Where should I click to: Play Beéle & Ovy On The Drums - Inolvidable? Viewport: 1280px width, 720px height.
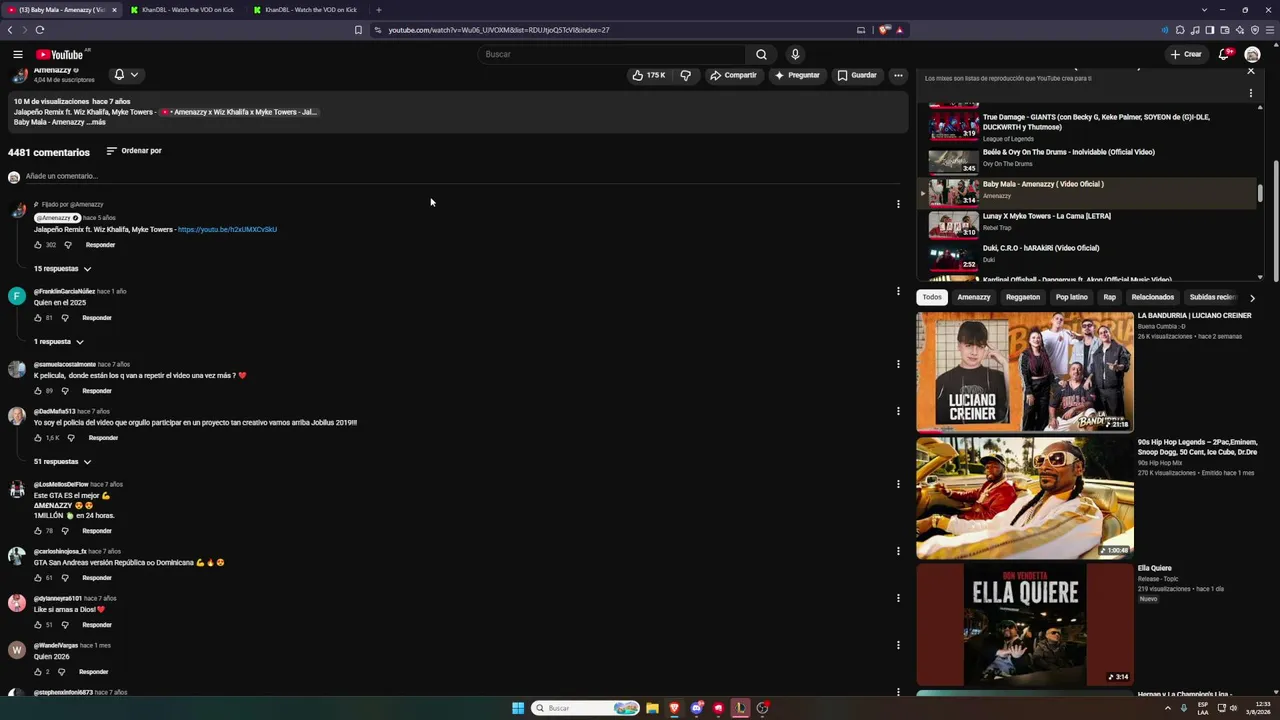[x=1086, y=160]
